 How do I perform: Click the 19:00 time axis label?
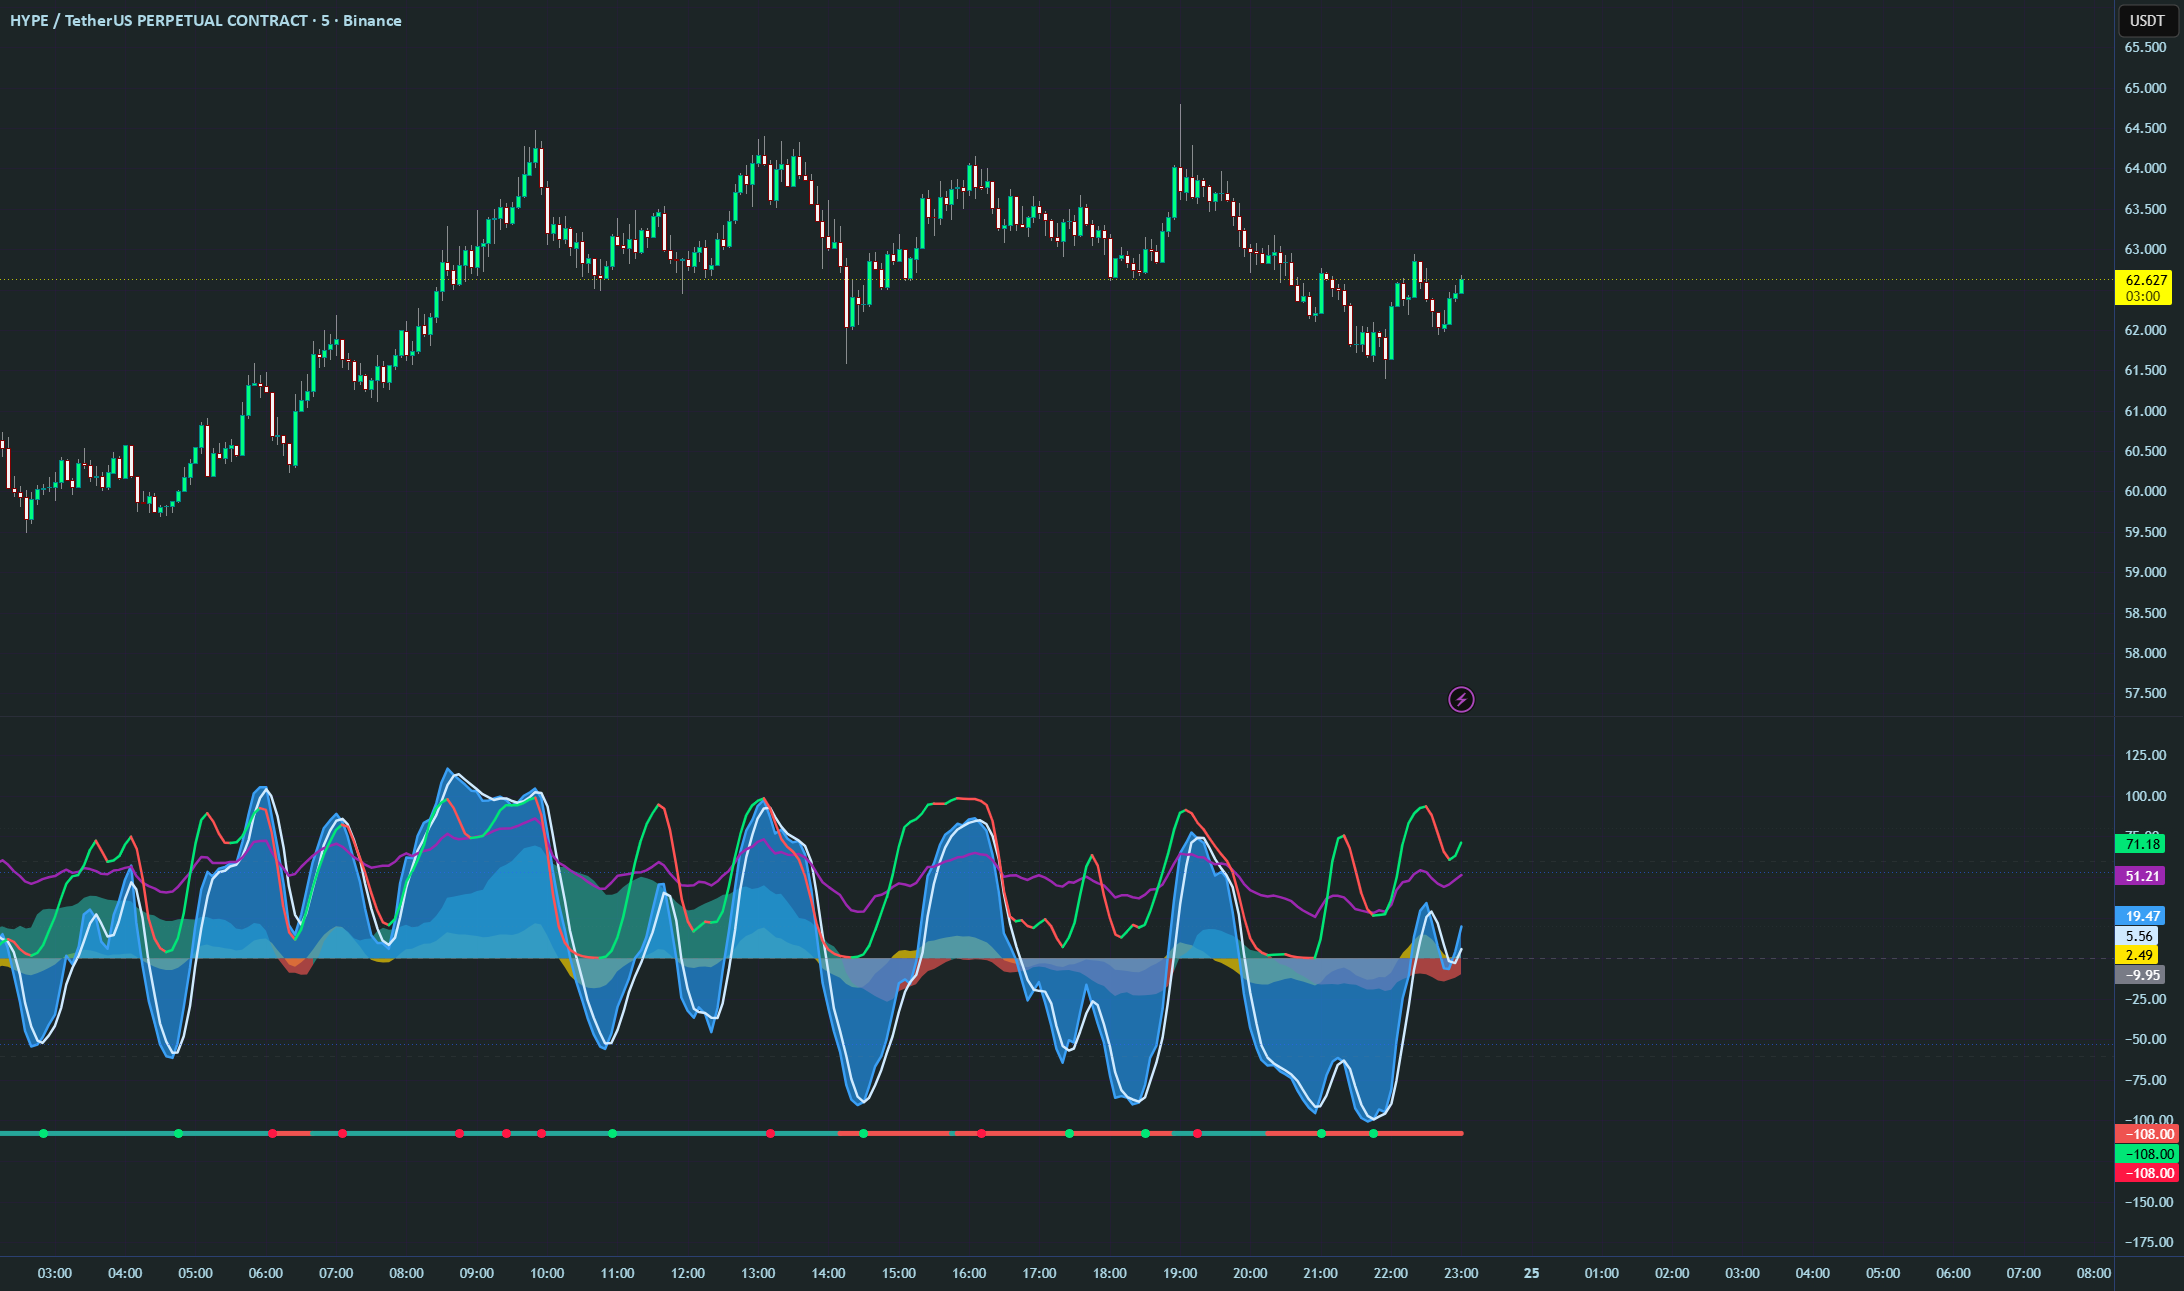(x=1180, y=1273)
